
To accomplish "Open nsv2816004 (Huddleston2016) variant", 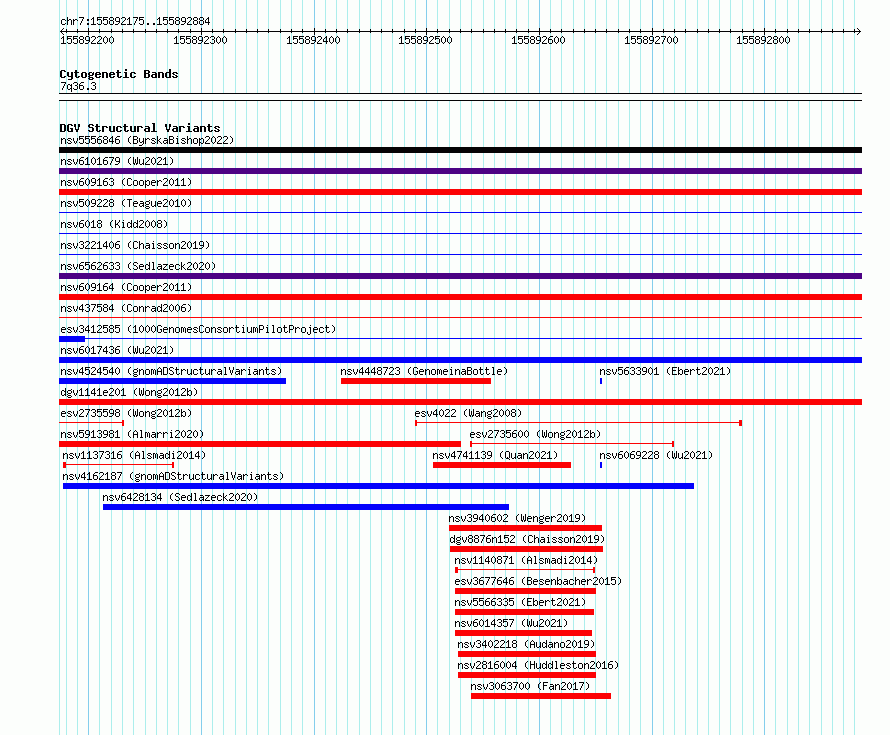I will 538,665.
